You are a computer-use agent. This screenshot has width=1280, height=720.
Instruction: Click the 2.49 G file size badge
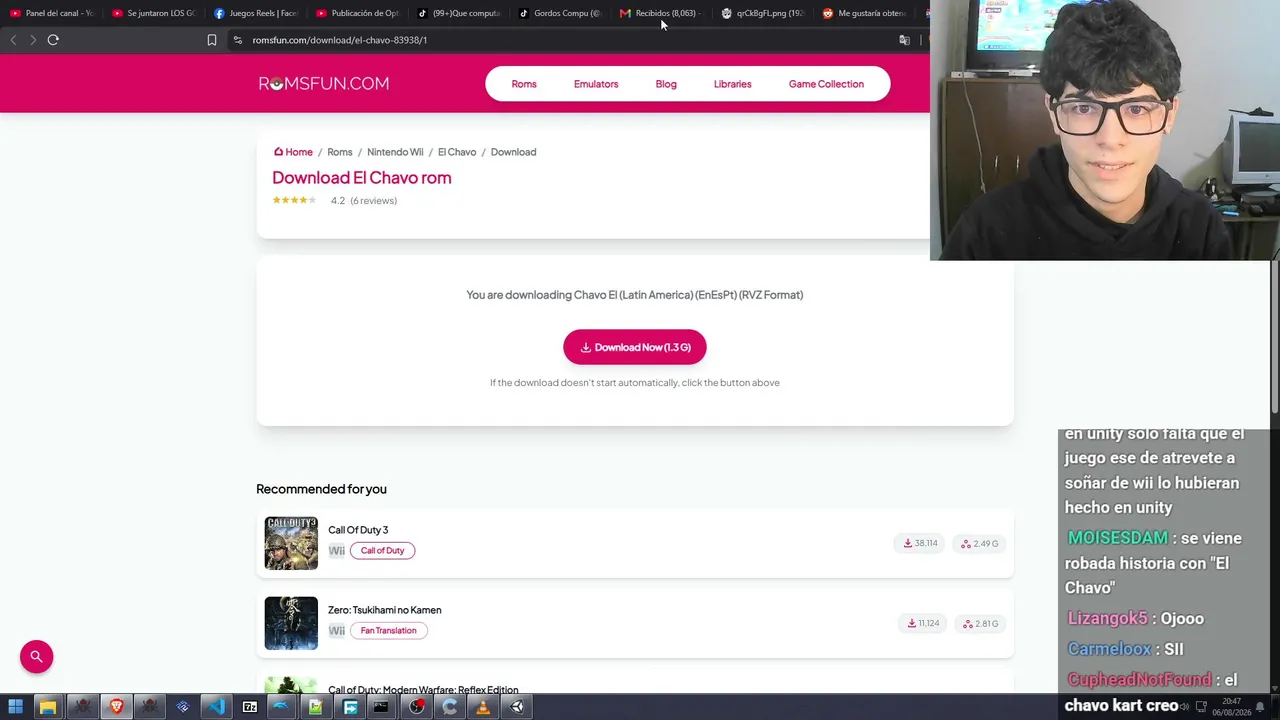point(980,543)
